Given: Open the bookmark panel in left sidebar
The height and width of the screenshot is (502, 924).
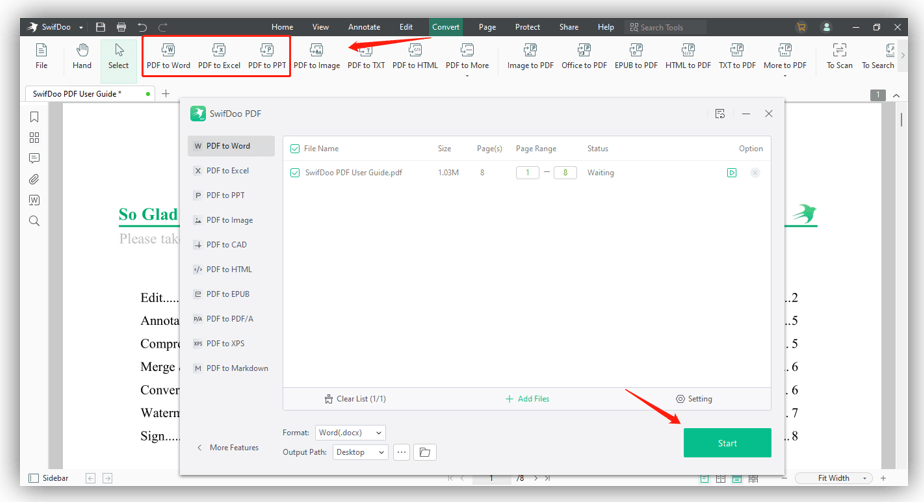Looking at the screenshot, I should point(34,117).
